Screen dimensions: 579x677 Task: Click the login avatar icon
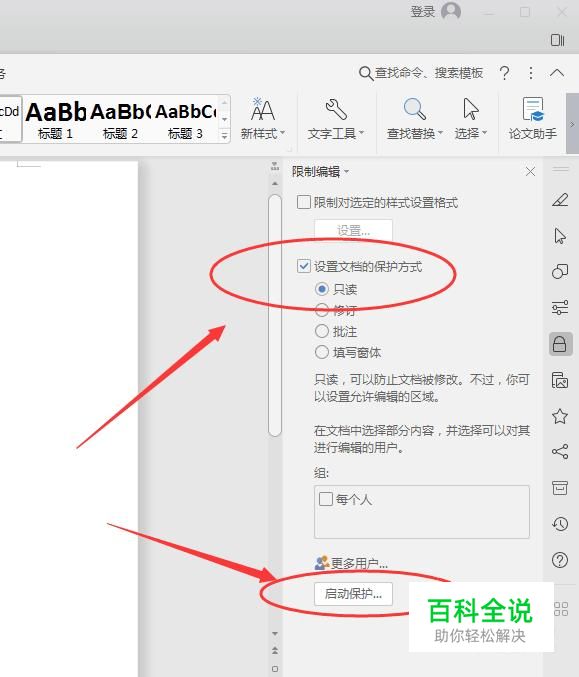451,11
